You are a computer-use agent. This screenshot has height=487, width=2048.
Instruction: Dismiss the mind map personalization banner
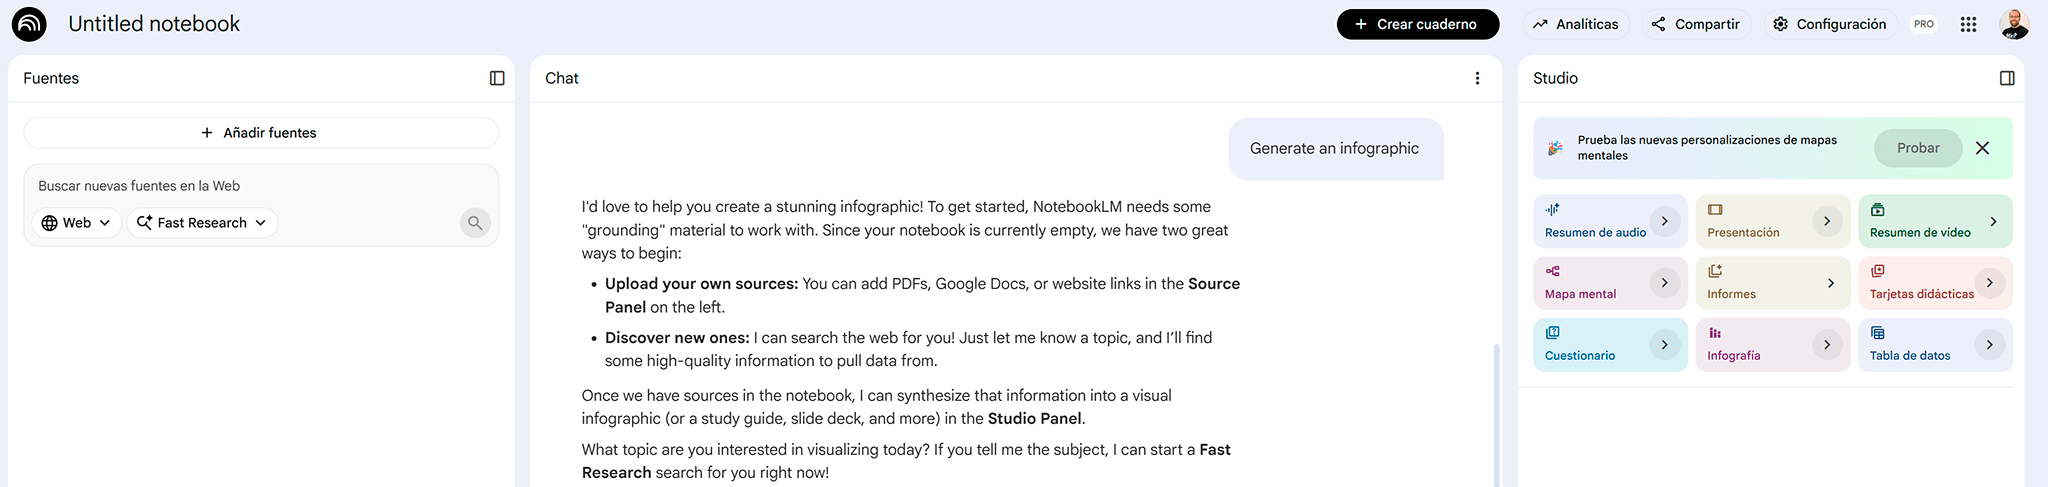pyautogui.click(x=1982, y=148)
